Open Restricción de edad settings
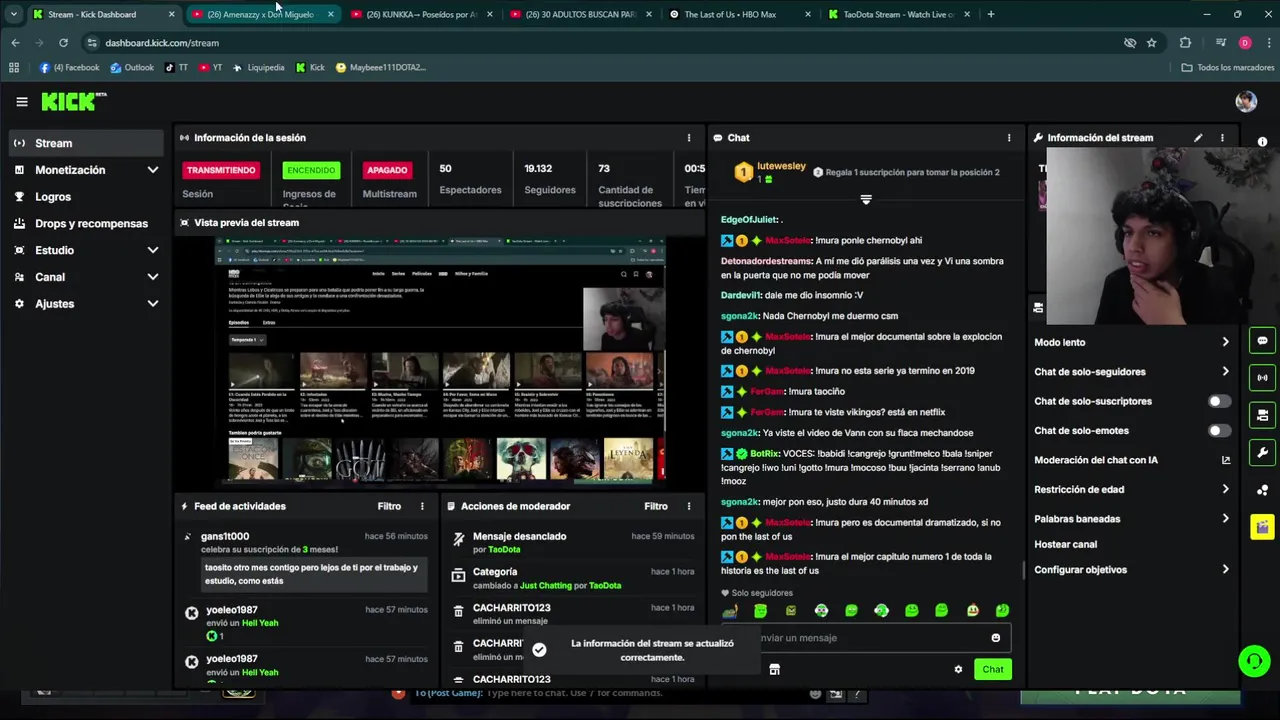 pyautogui.click(x=1131, y=489)
